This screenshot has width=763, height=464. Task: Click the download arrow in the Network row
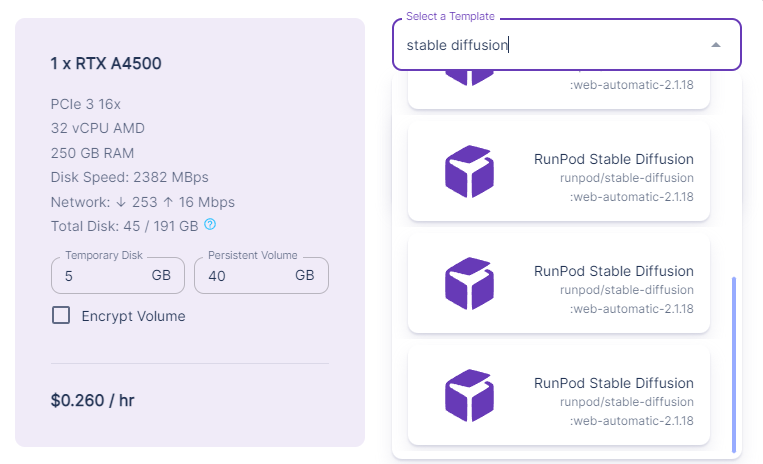120,201
